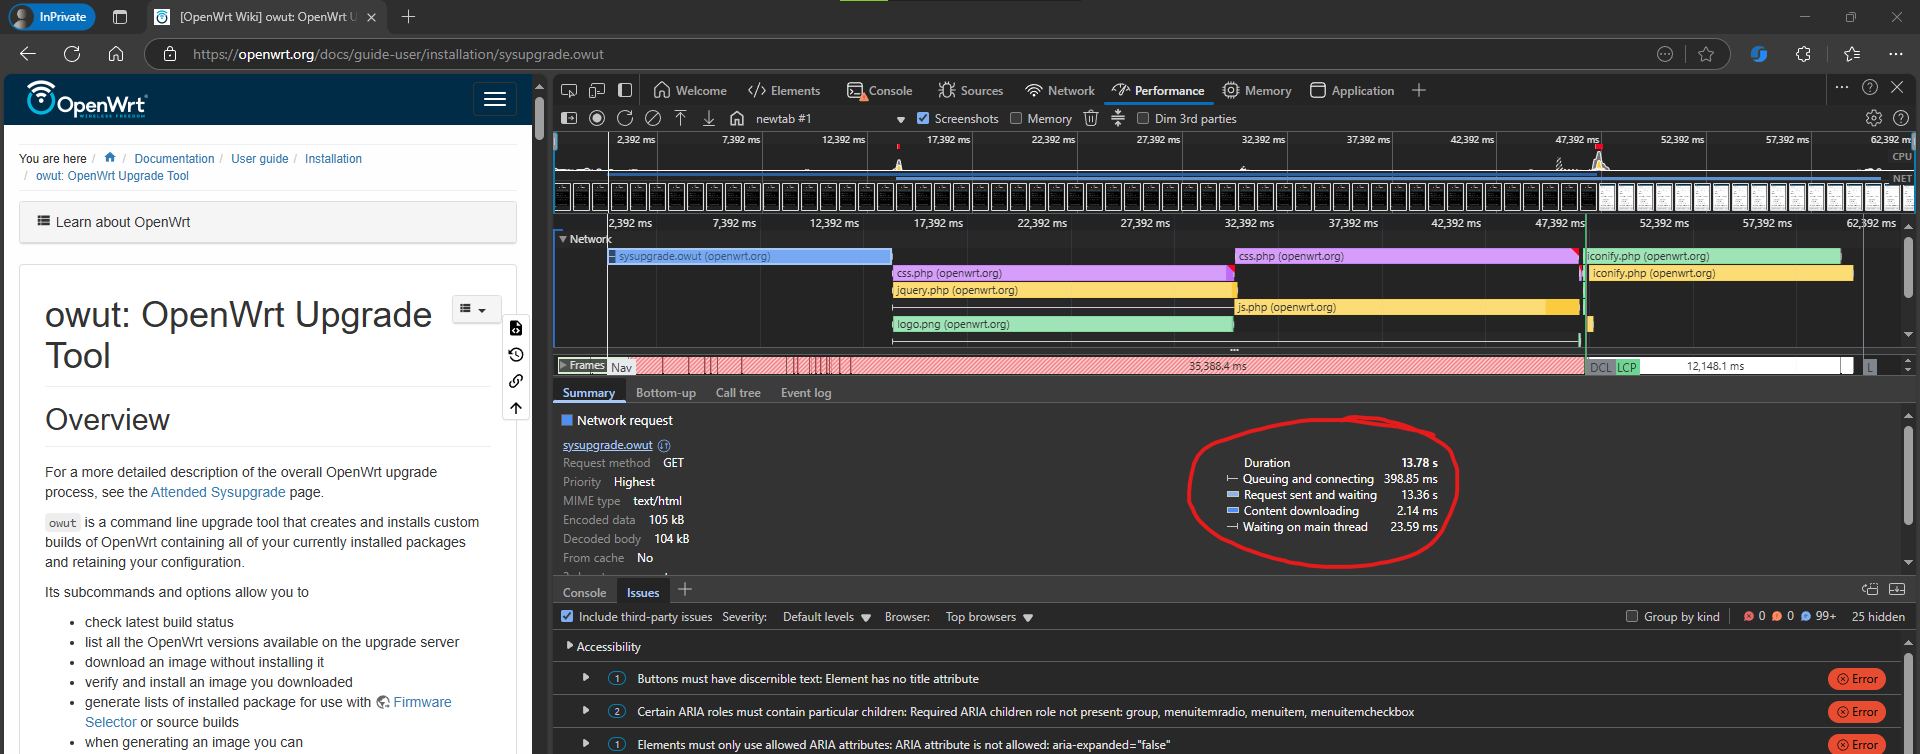Go to User guide breadcrumb link
1920x754 pixels.
click(260, 159)
